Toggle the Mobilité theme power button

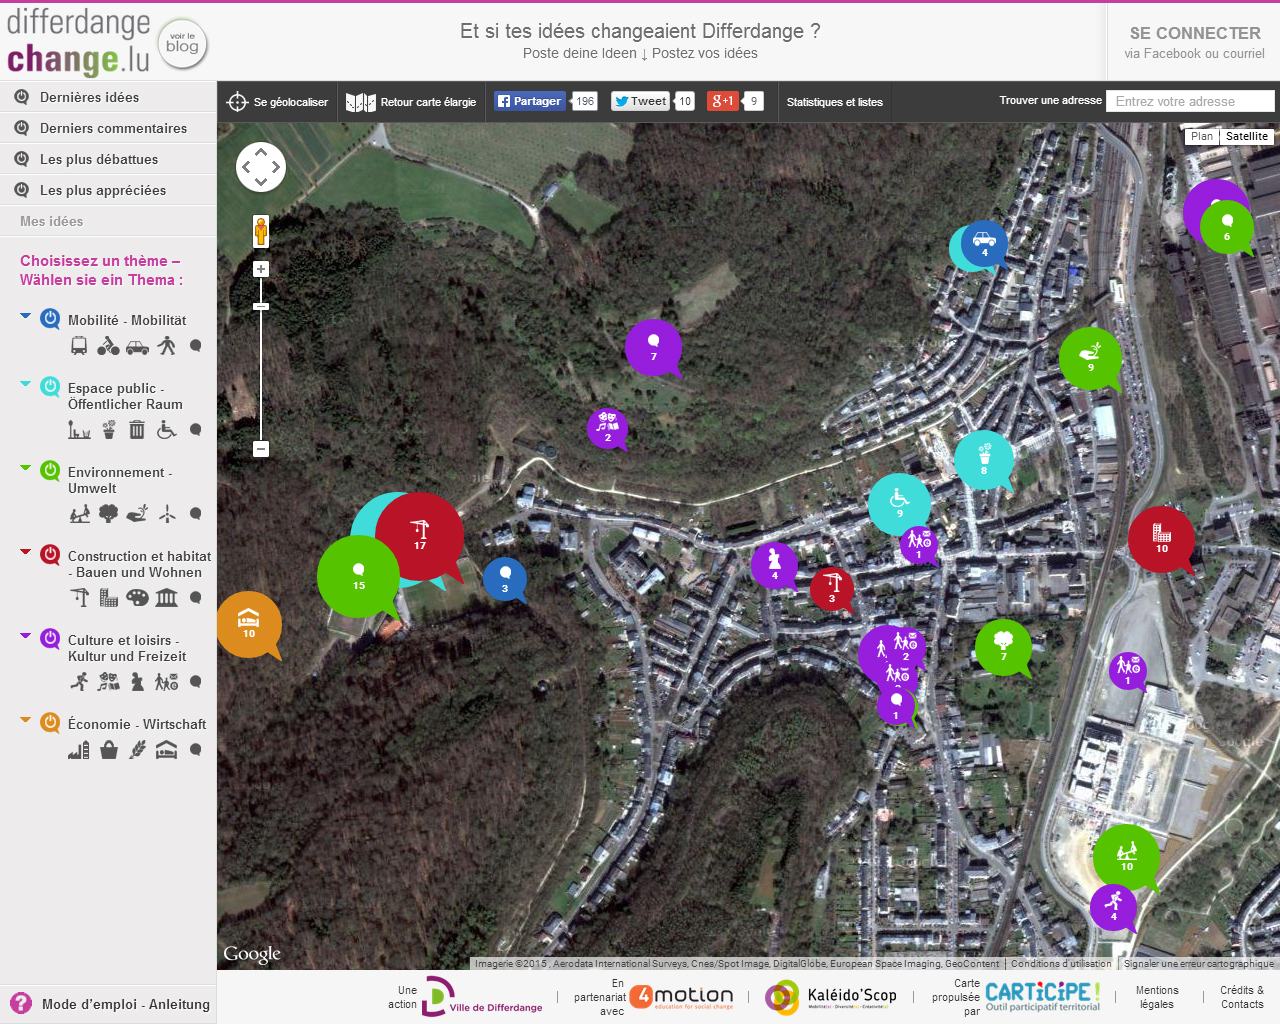(x=50, y=319)
